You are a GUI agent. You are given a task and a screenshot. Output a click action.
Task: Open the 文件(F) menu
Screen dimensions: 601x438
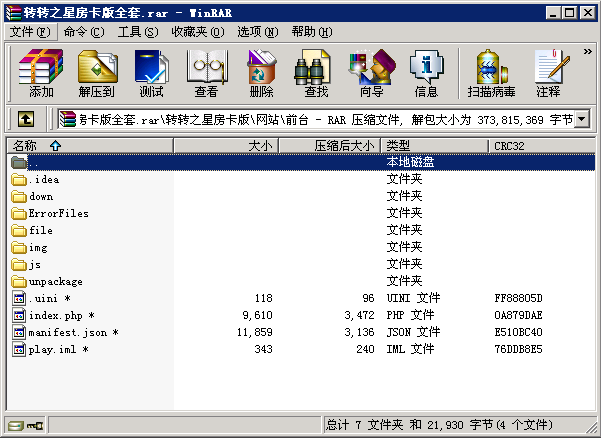point(28,32)
